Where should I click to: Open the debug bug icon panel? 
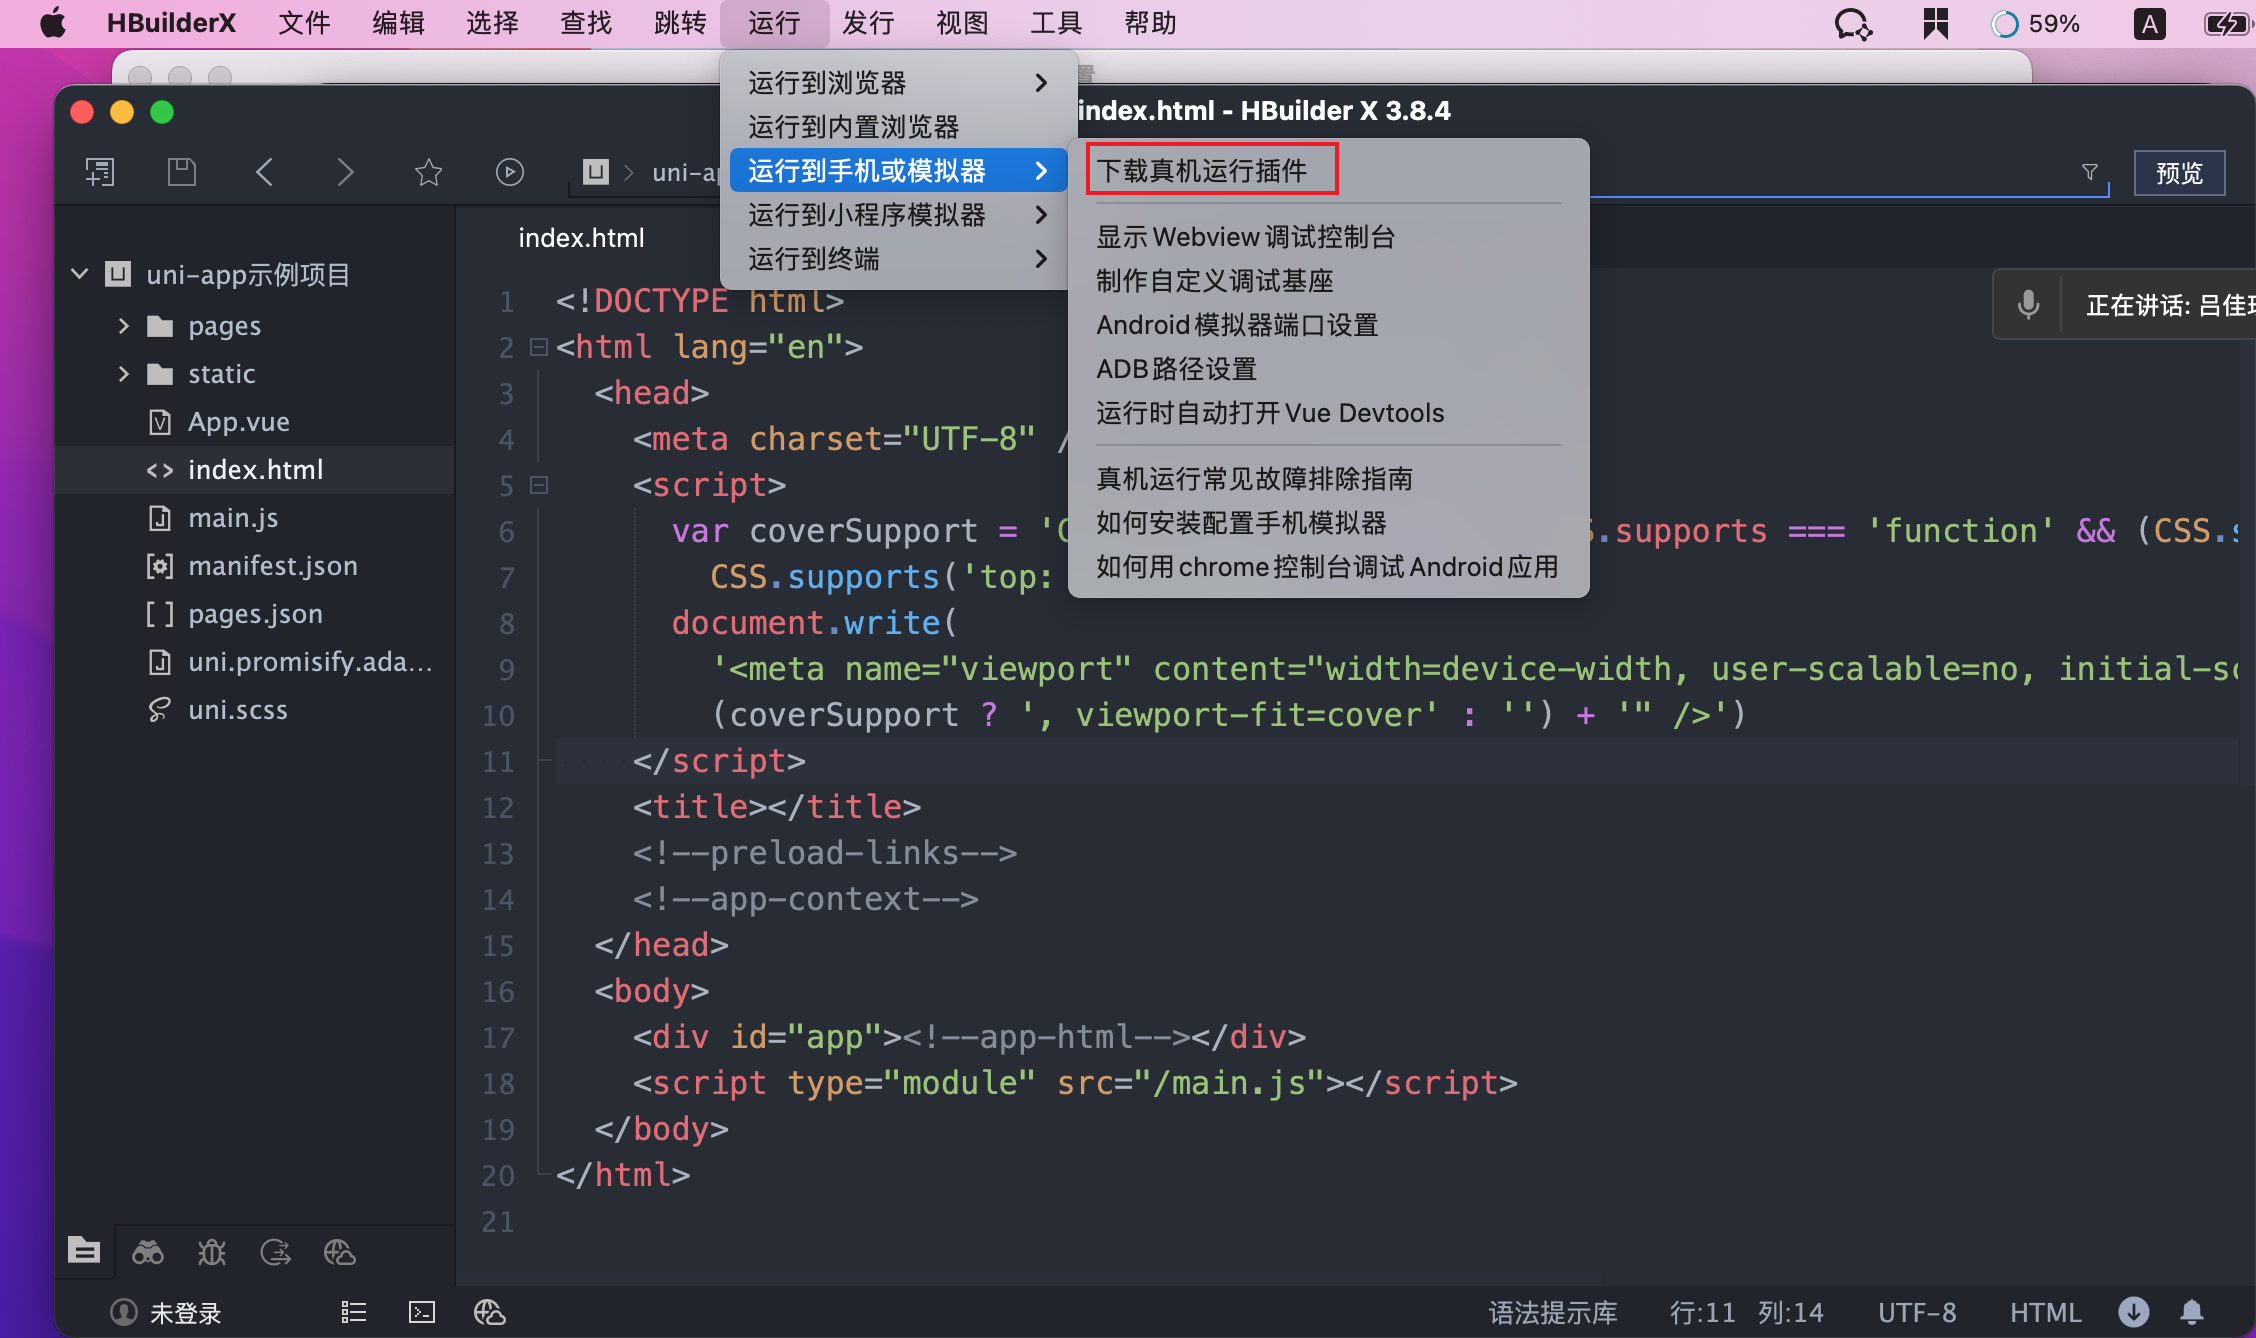click(212, 1252)
